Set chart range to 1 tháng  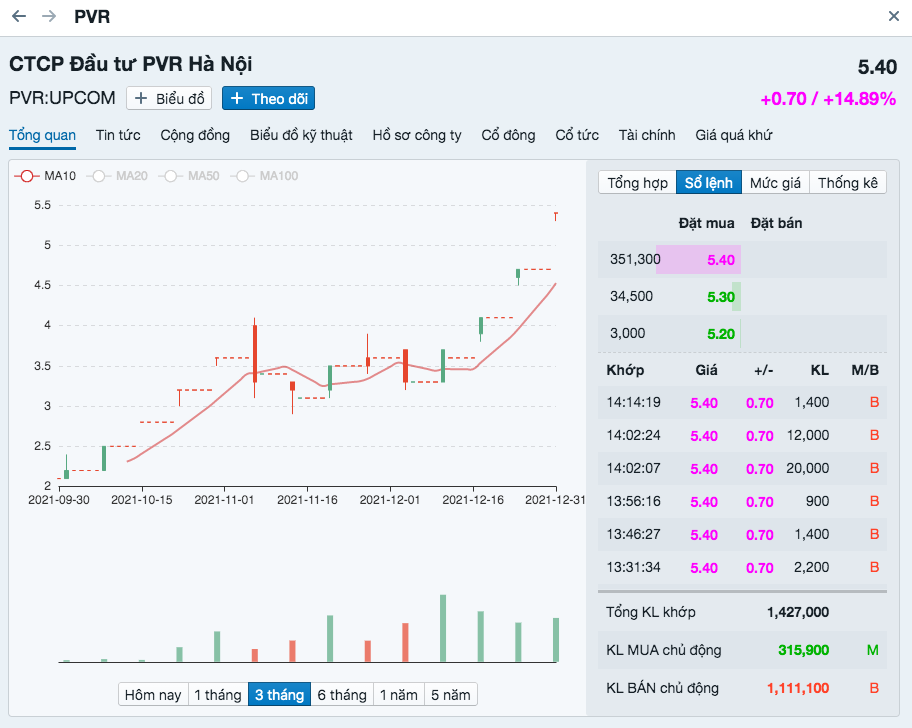coord(218,694)
